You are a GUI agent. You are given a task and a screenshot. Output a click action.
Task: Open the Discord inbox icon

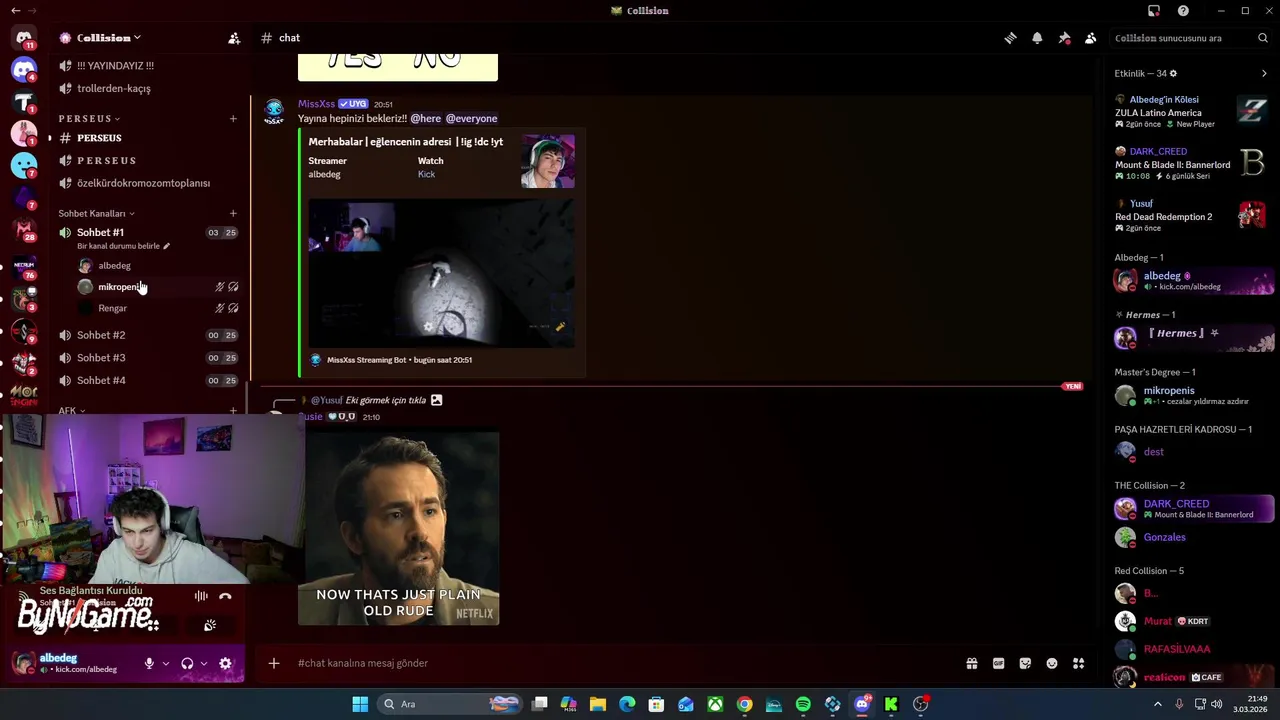click(x=1154, y=11)
